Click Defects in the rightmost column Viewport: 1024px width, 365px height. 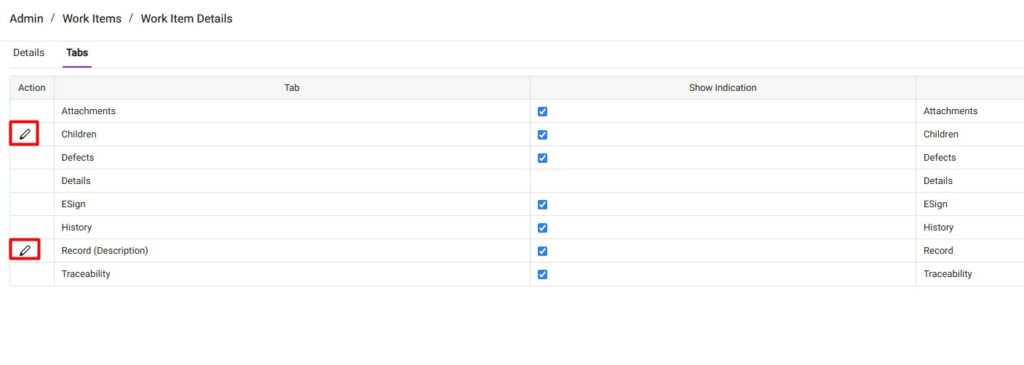(x=939, y=157)
